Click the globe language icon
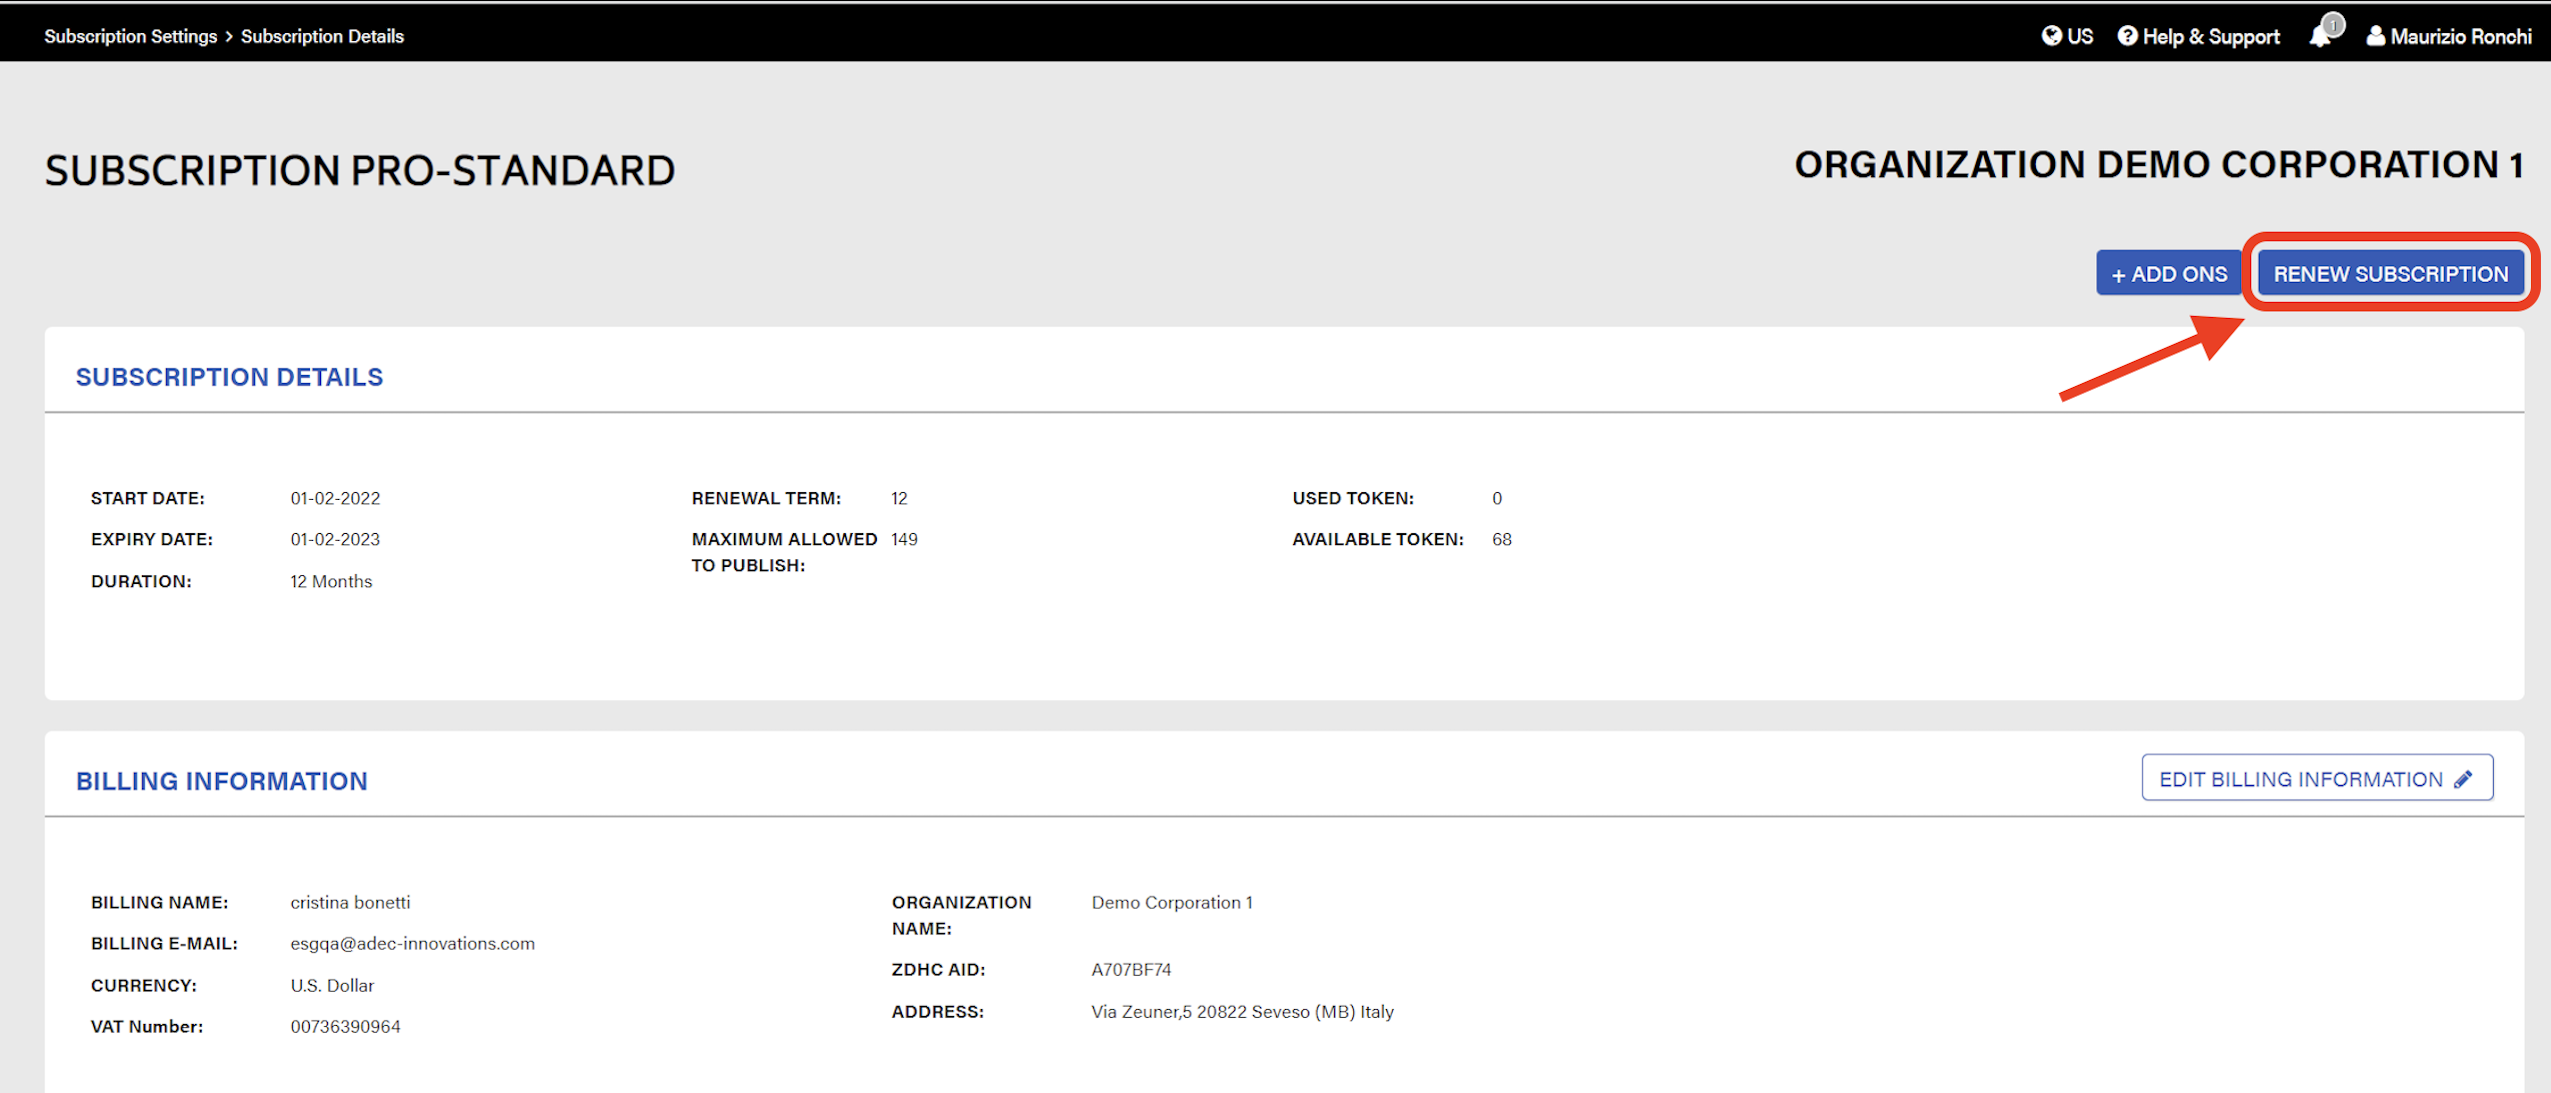 2051,36
